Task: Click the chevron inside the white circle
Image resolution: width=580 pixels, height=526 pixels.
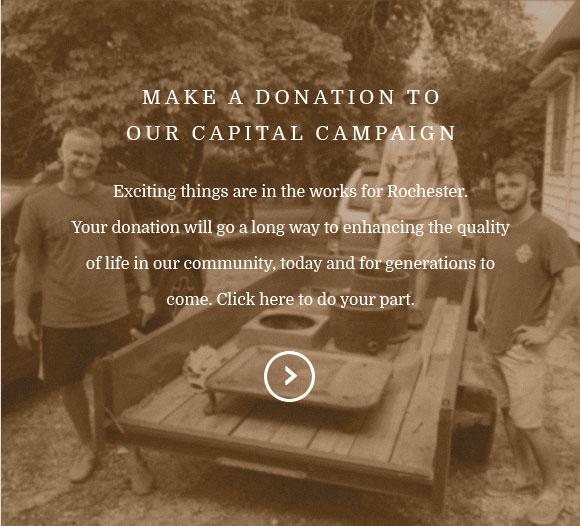Action: (x=291, y=376)
